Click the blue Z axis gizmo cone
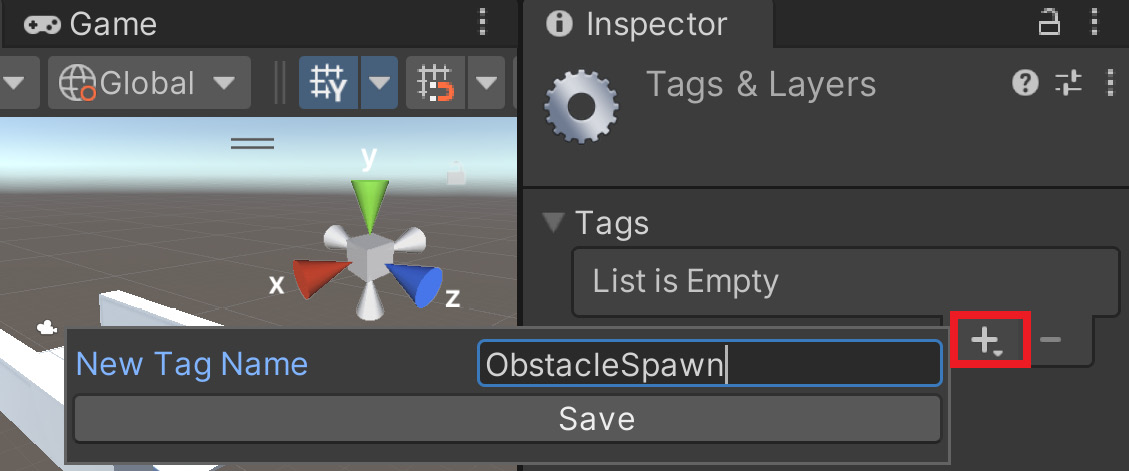 click(416, 285)
